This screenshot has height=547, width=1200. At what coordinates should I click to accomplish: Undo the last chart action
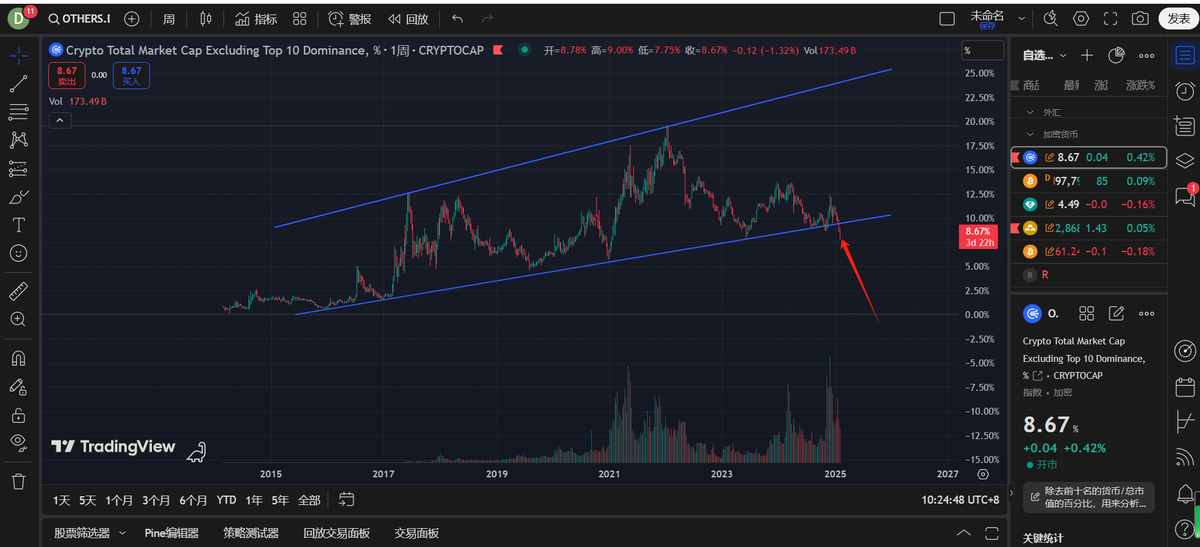pyautogui.click(x=458, y=19)
